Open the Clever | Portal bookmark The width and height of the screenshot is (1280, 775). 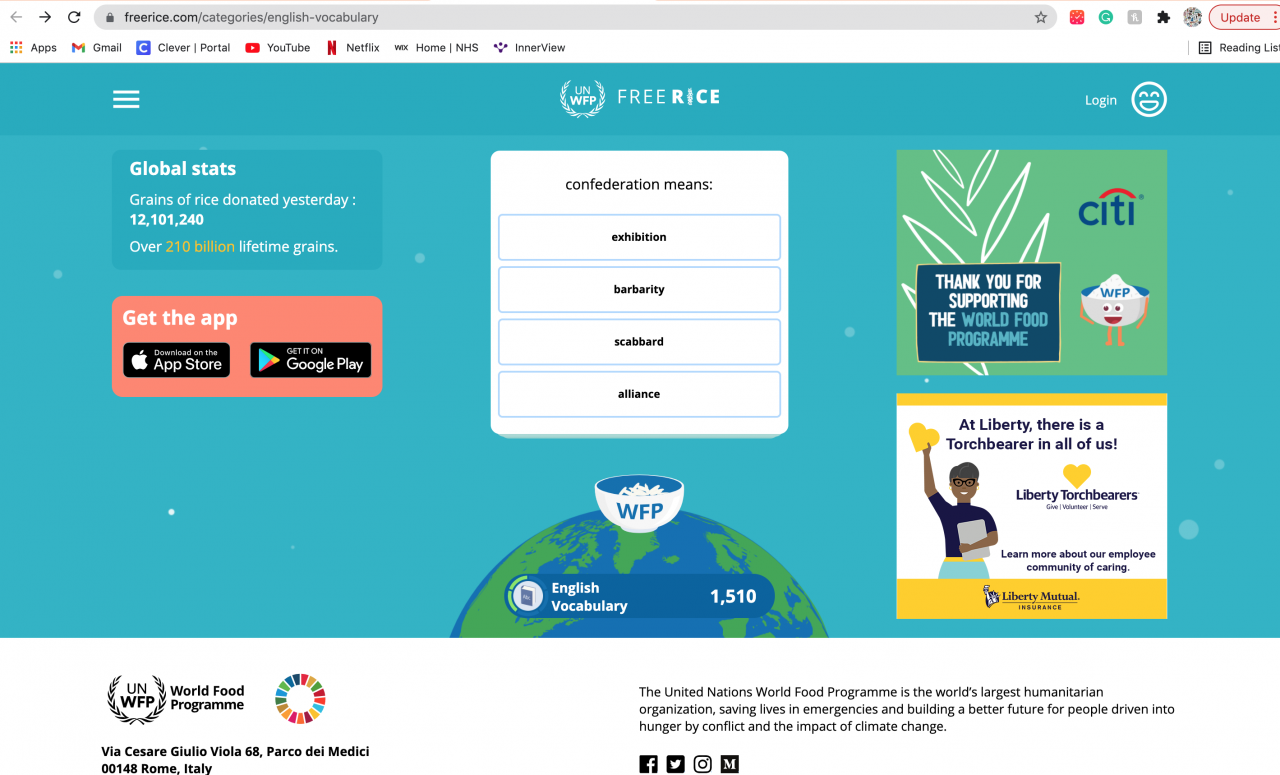183,47
